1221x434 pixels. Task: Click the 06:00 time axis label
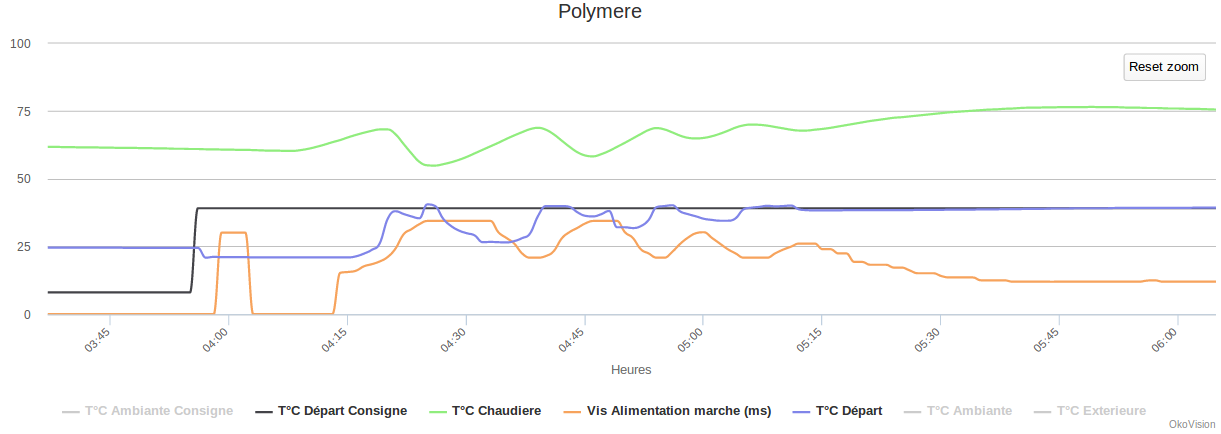click(1164, 336)
